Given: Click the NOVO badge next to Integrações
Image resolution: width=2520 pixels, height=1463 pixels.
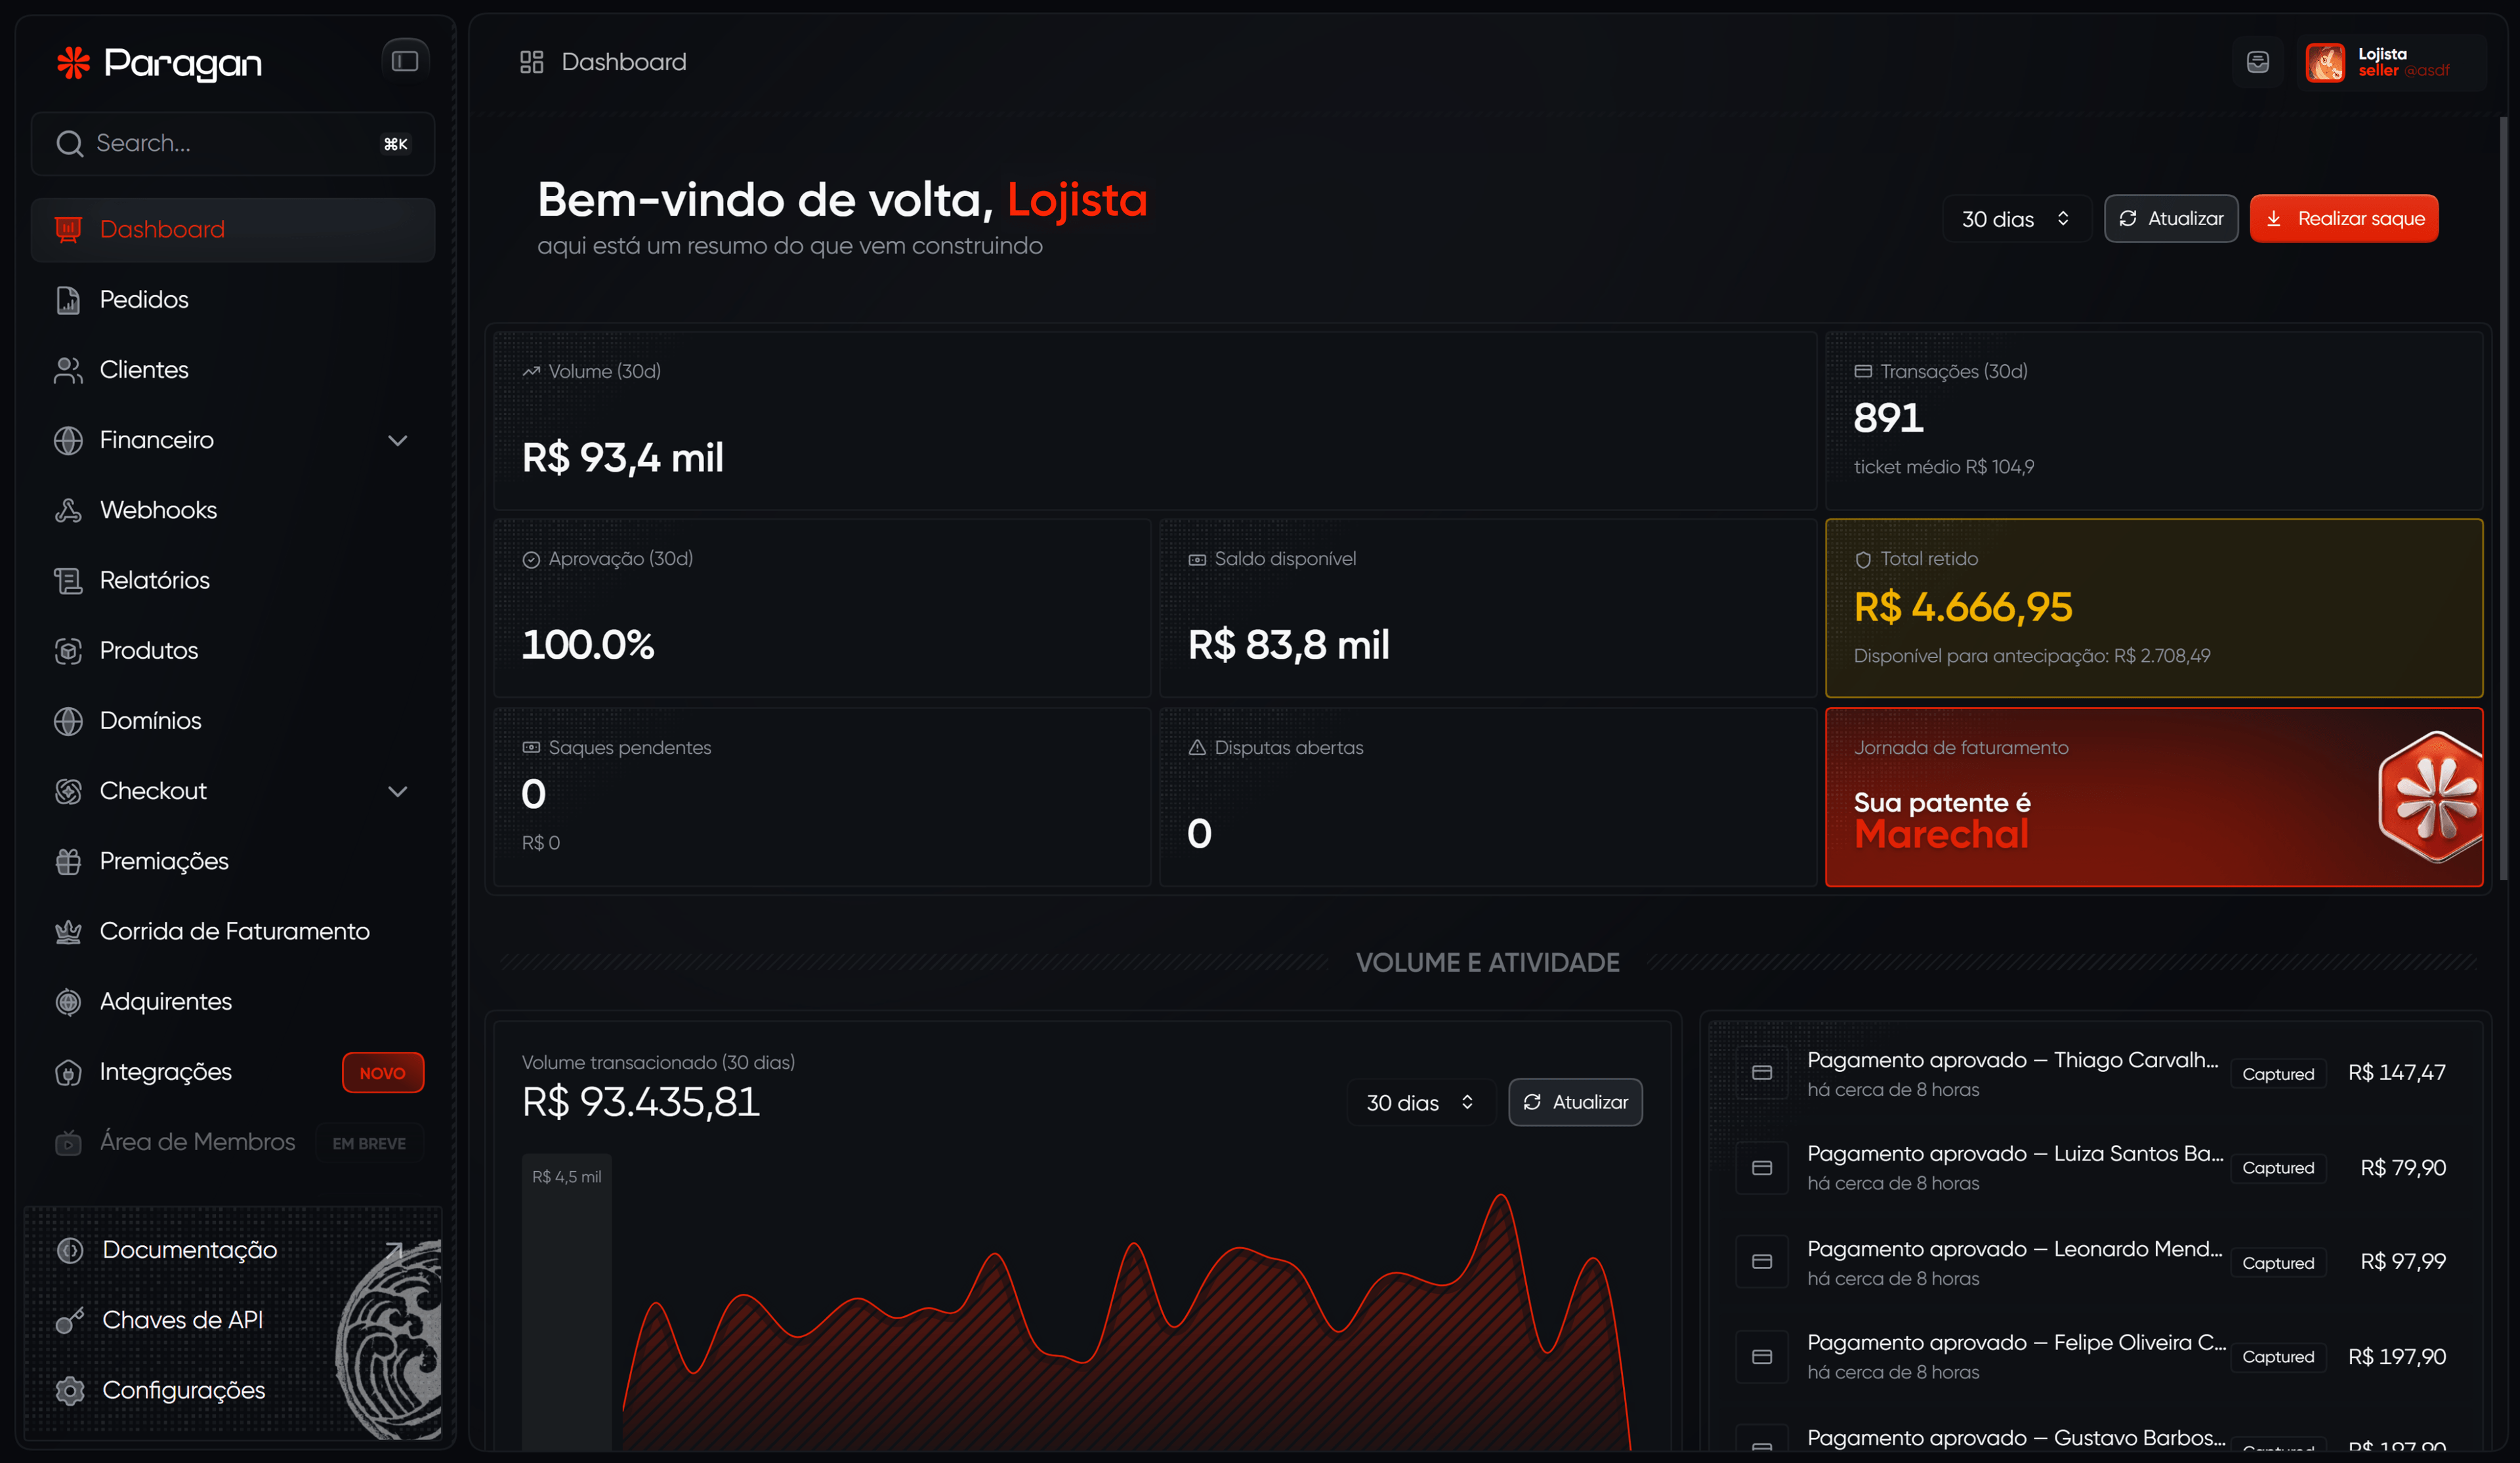Looking at the screenshot, I should 383,1073.
